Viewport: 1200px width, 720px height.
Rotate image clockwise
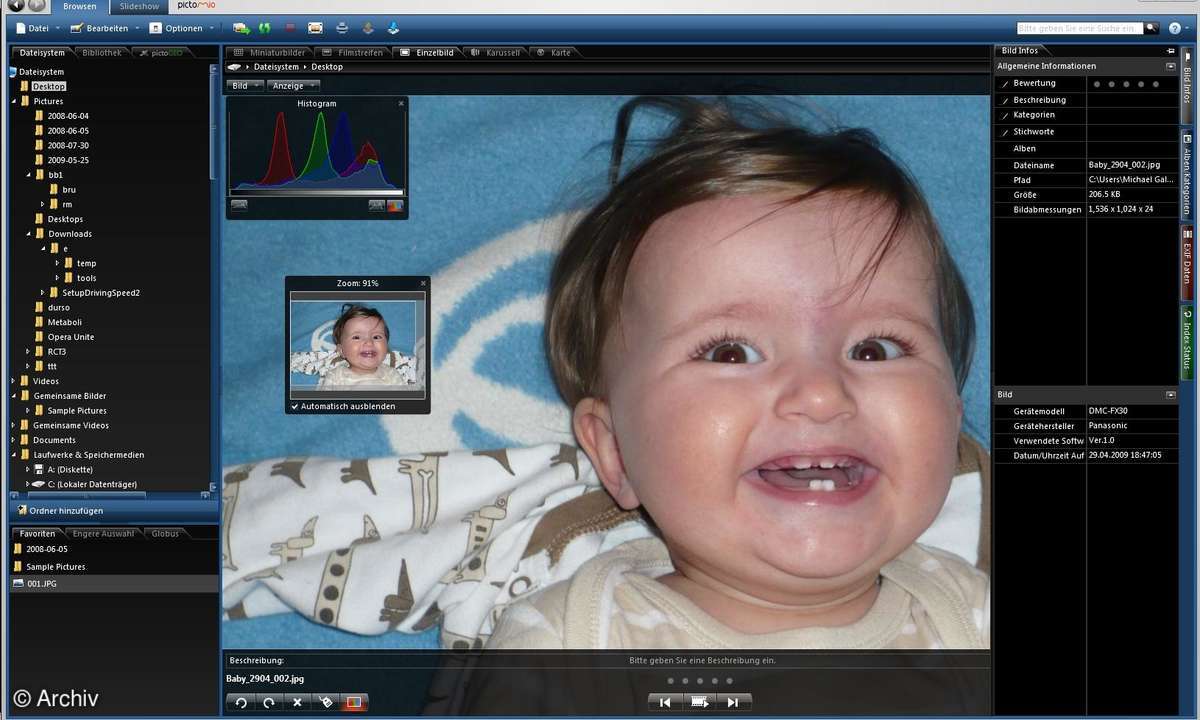coord(269,702)
